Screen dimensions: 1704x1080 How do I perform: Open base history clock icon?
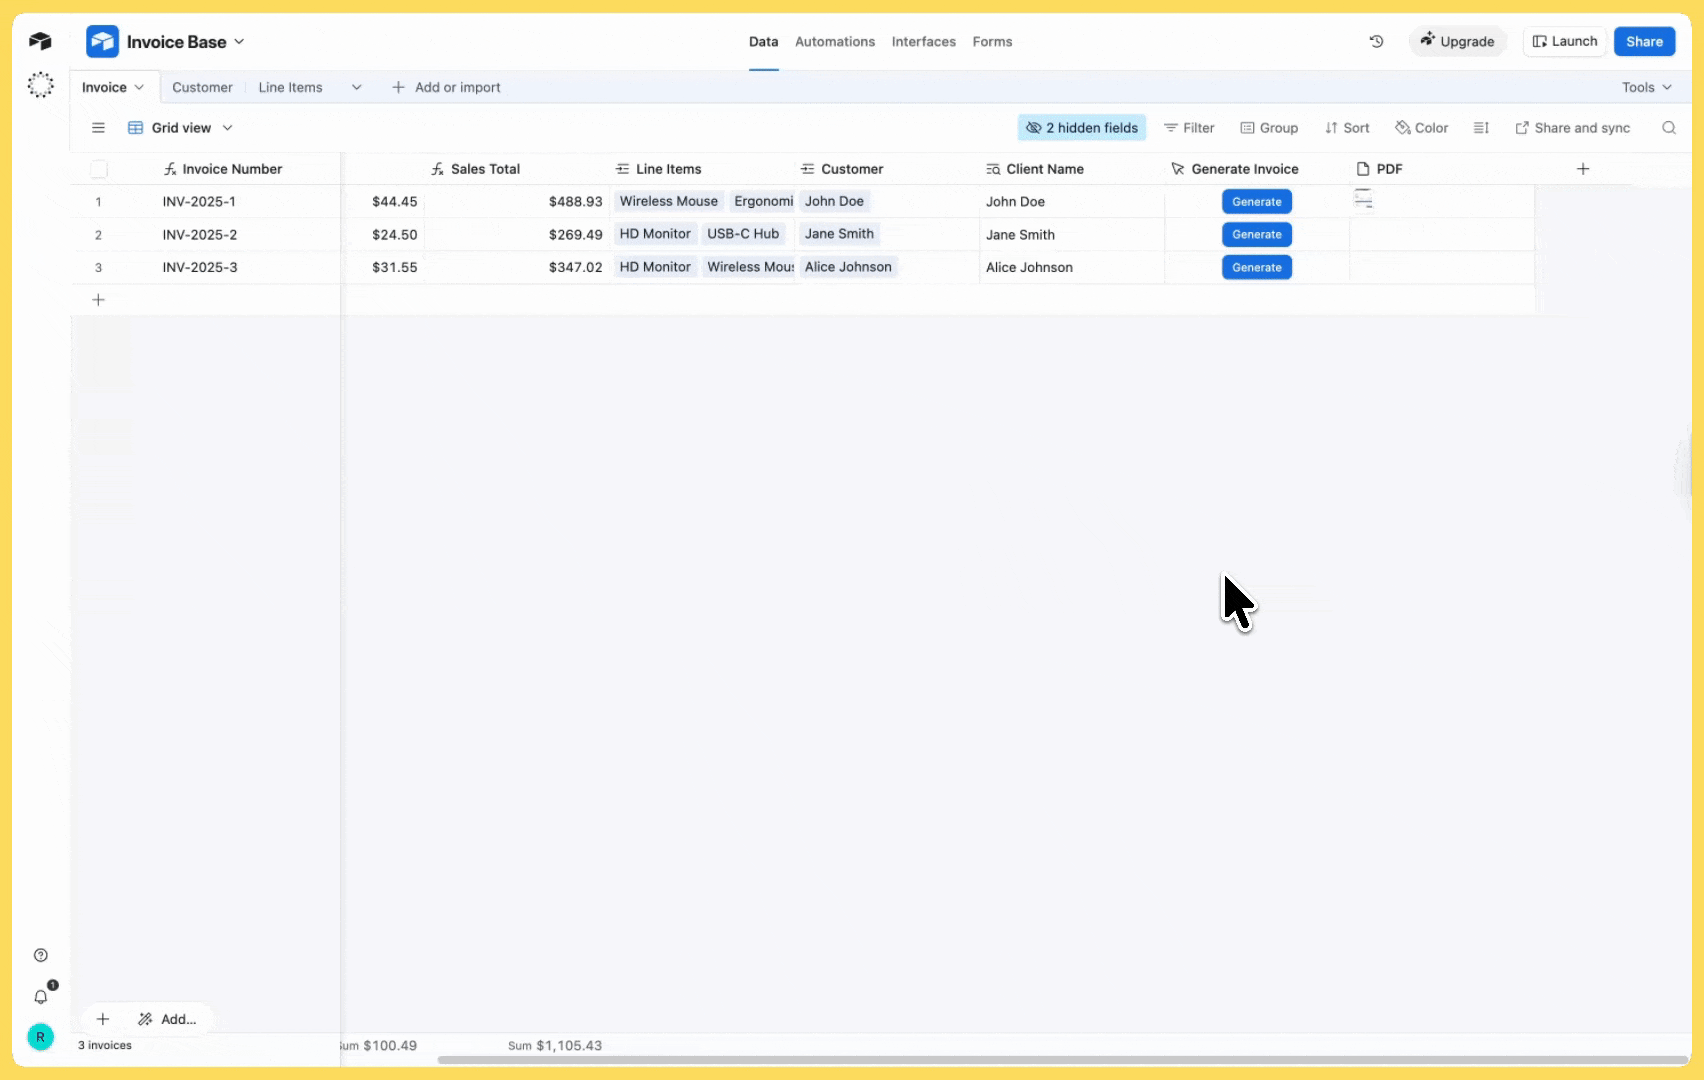pos(1376,41)
